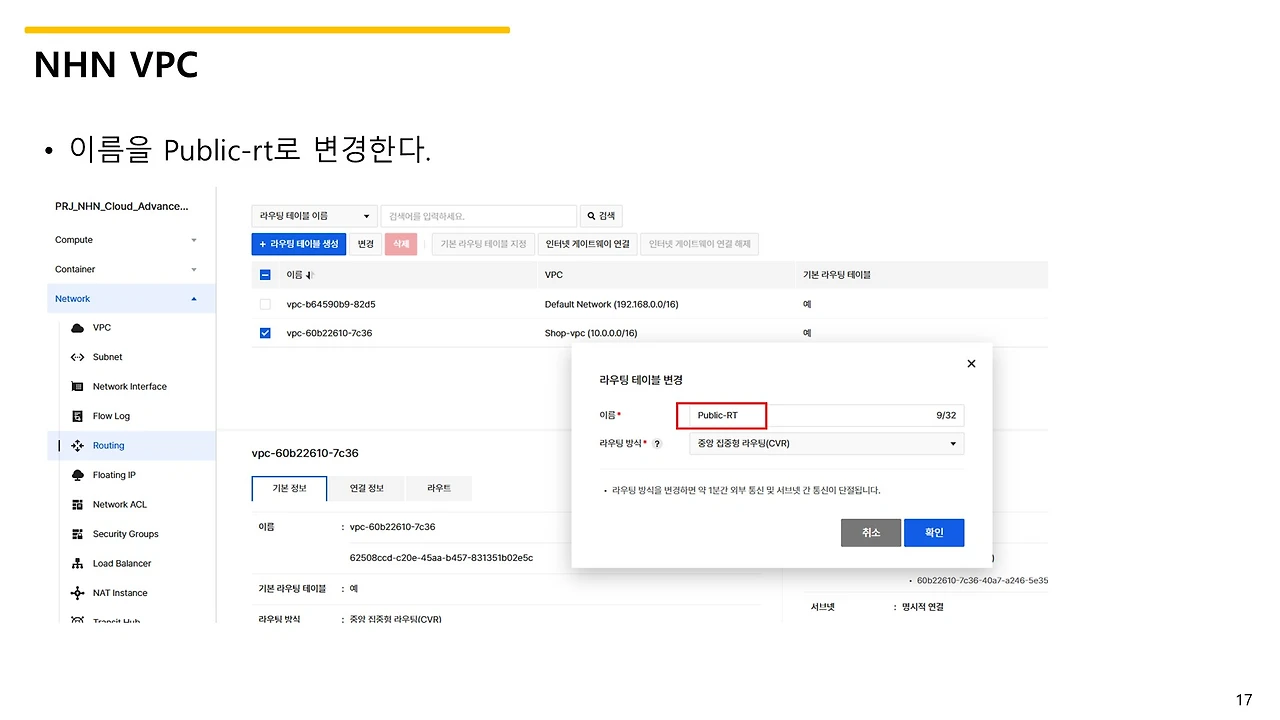Click the 인터넷 게이트웨이 연결 button
The width and height of the screenshot is (1280, 720).
587,244
